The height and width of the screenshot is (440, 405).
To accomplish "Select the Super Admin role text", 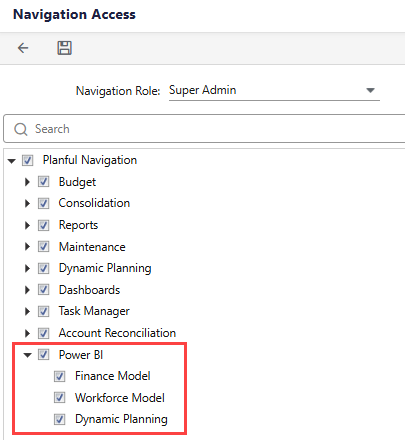I will click(x=203, y=90).
